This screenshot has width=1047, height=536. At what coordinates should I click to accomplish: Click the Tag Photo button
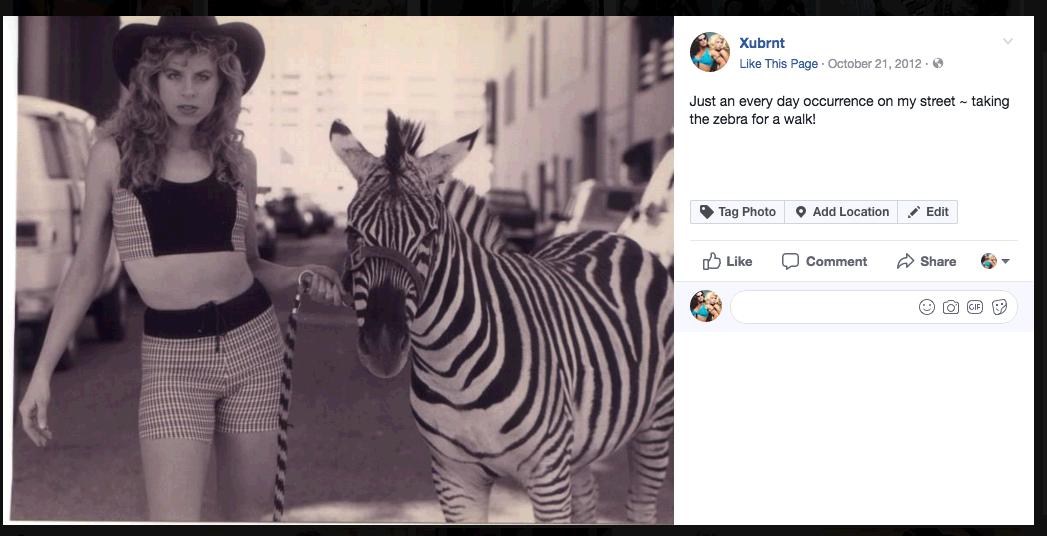click(x=737, y=212)
